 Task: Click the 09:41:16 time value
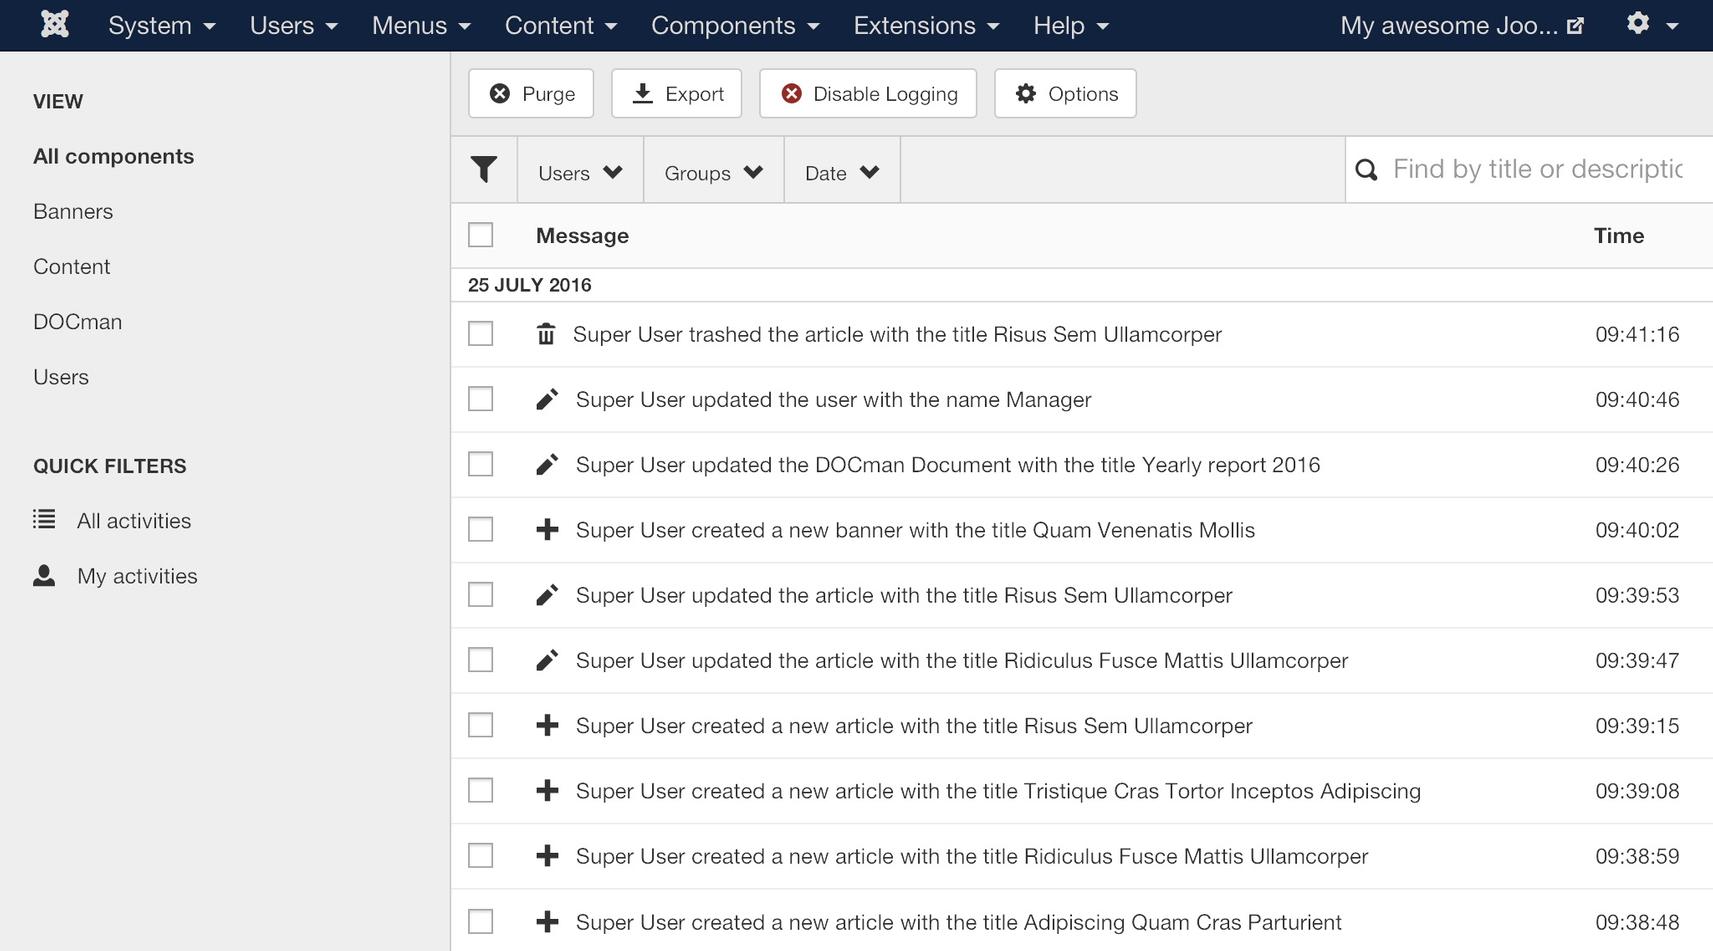[x=1637, y=334]
